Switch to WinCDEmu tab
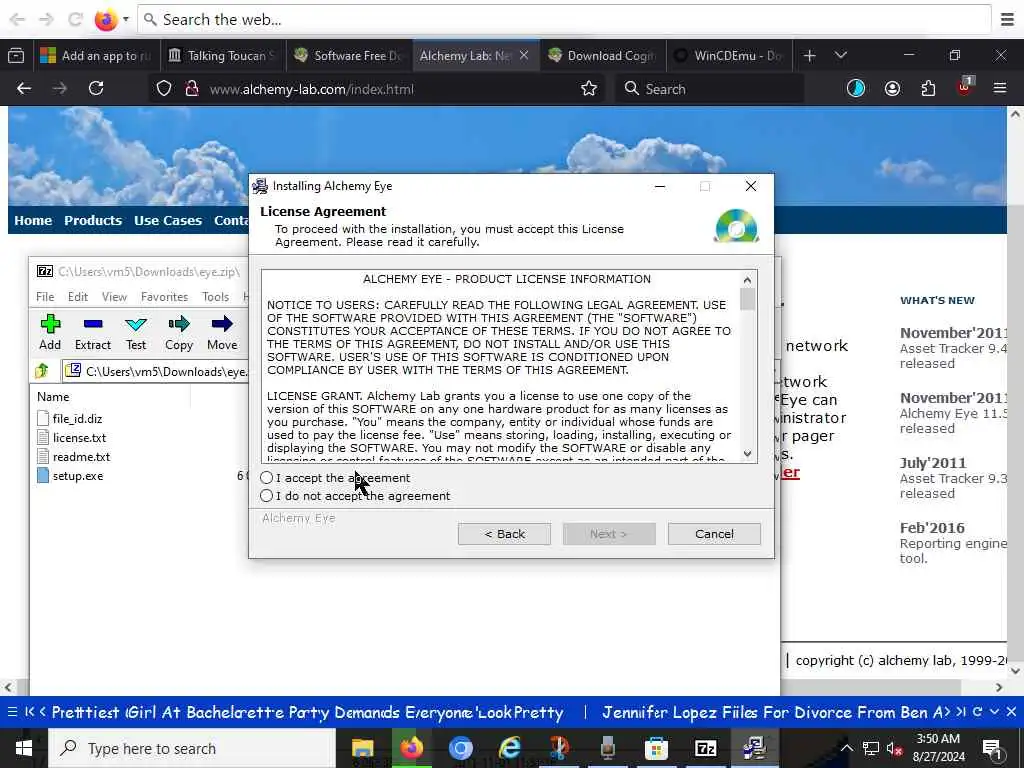 (x=729, y=56)
